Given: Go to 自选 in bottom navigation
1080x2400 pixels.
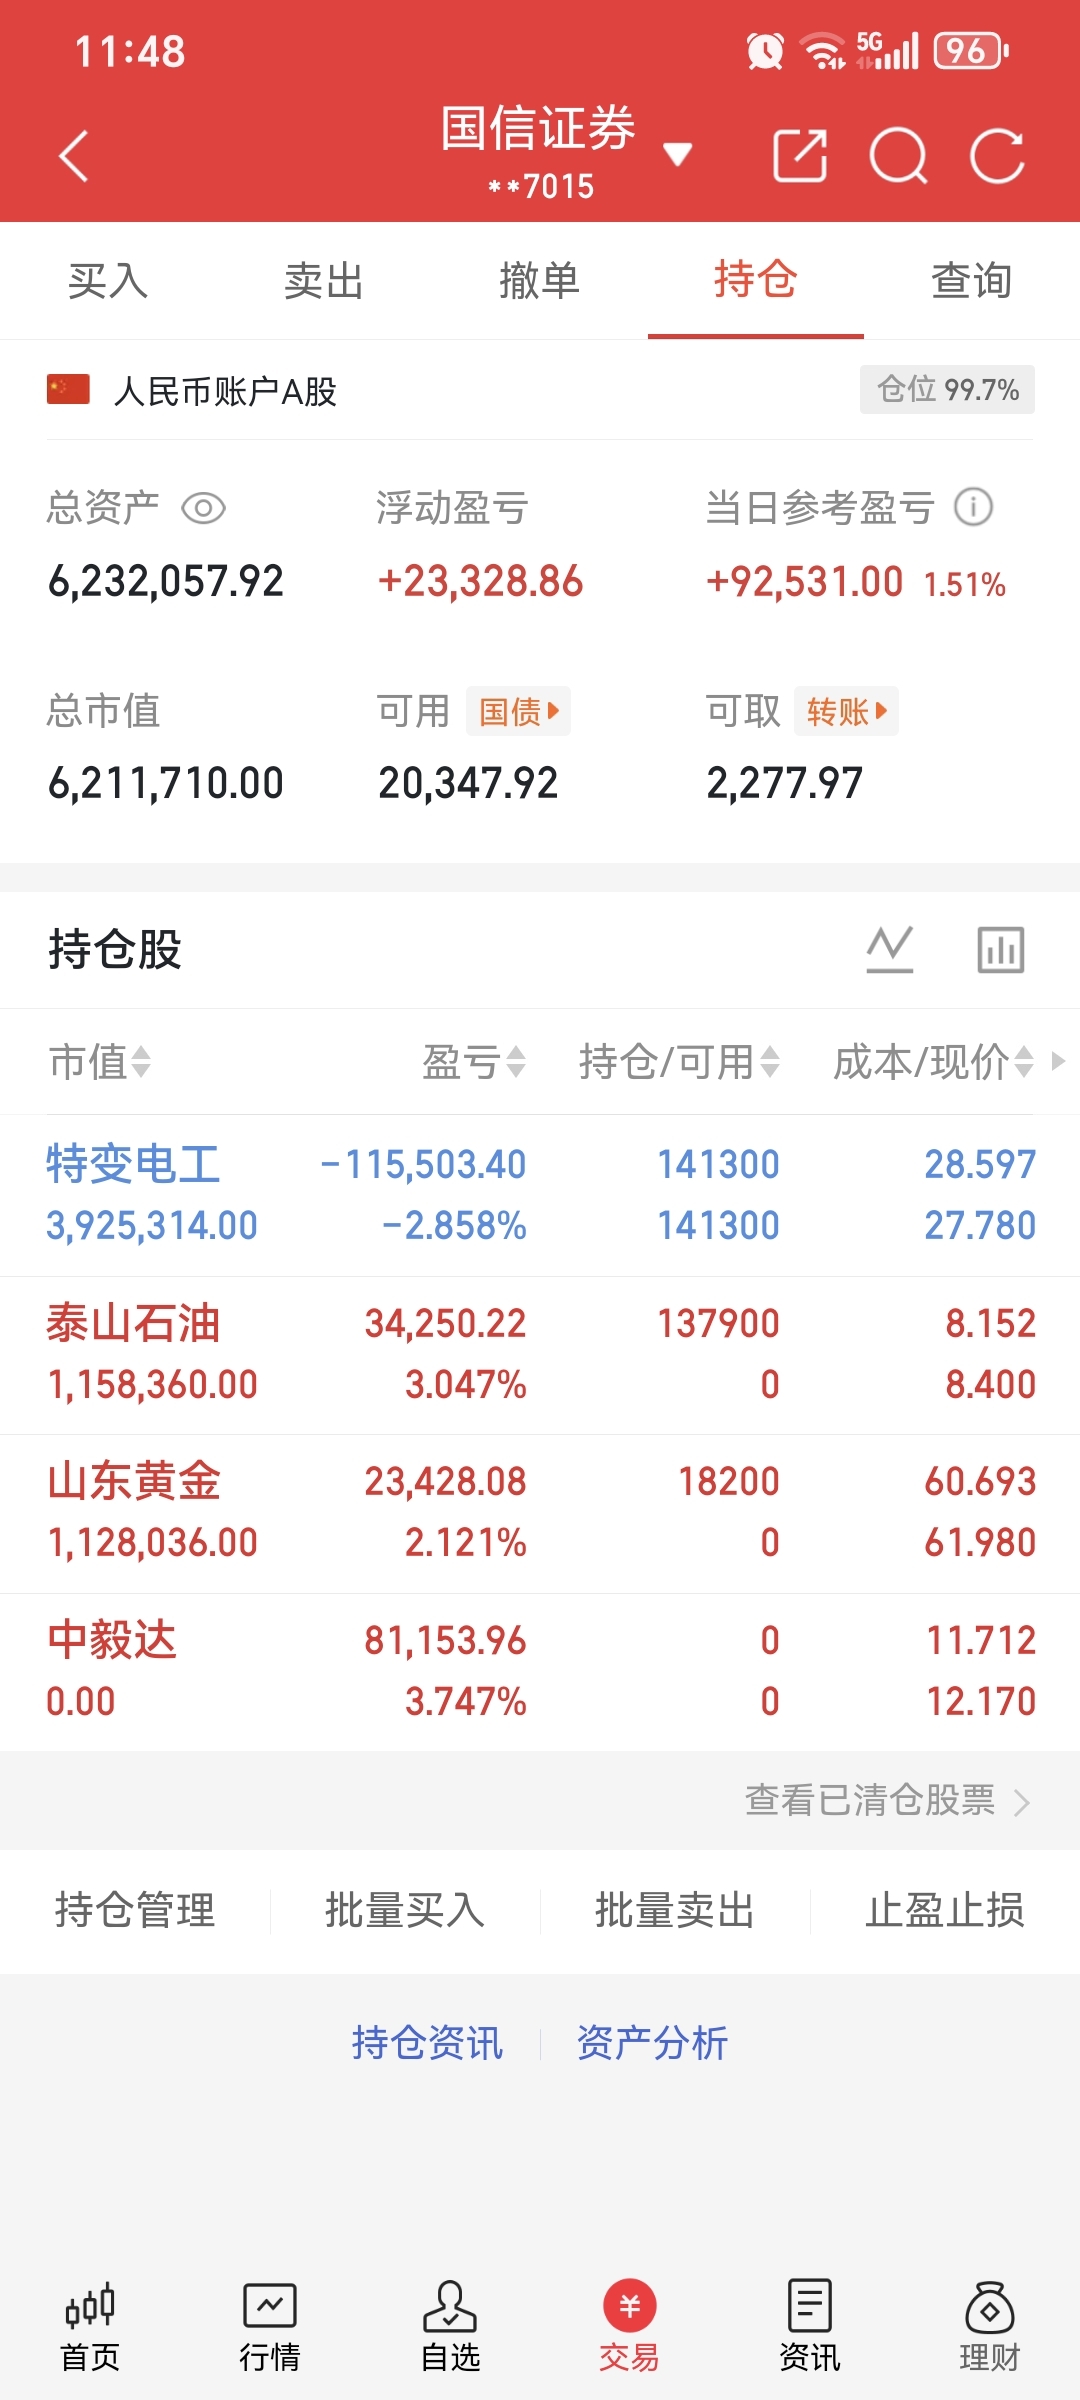Looking at the screenshot, I should click(x=450, y=2328).
